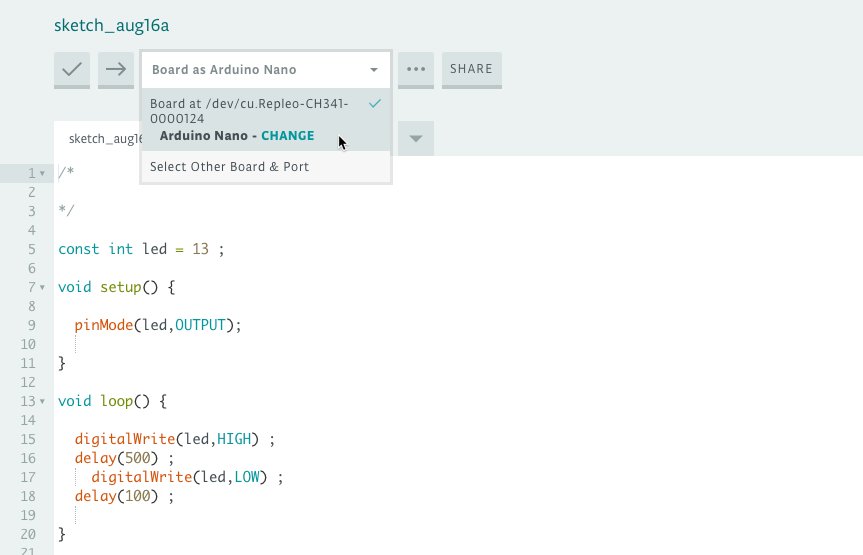863x555 pixels.
Task: Click the void setup() line
Action: click(117, 287)
